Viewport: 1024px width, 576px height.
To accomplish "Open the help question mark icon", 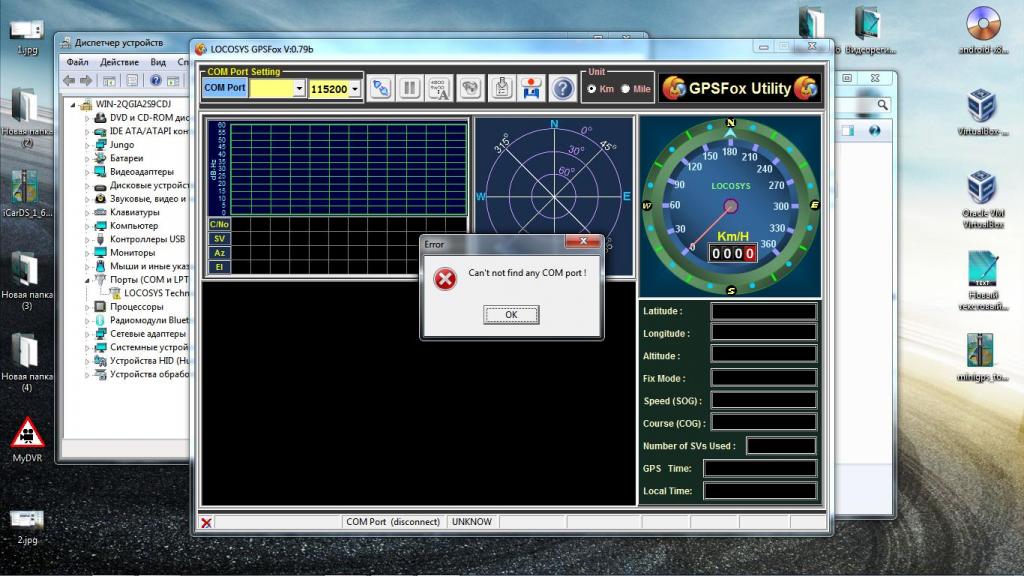I will 563,88.
